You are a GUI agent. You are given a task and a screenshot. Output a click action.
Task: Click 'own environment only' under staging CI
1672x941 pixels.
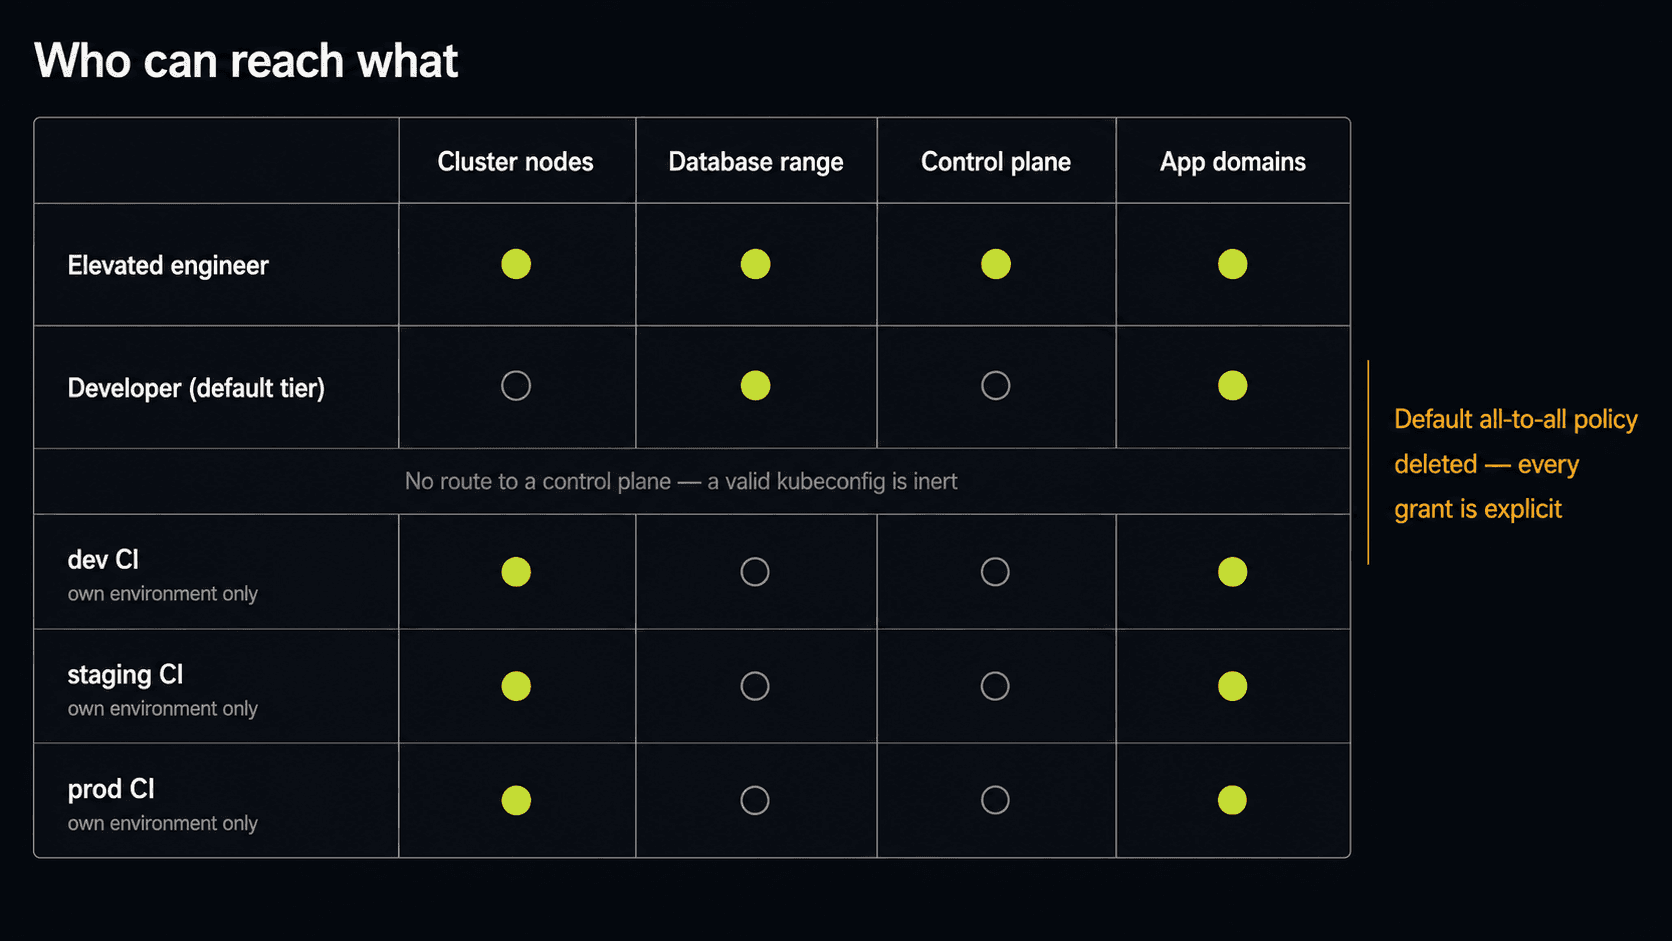click(163, 709)
